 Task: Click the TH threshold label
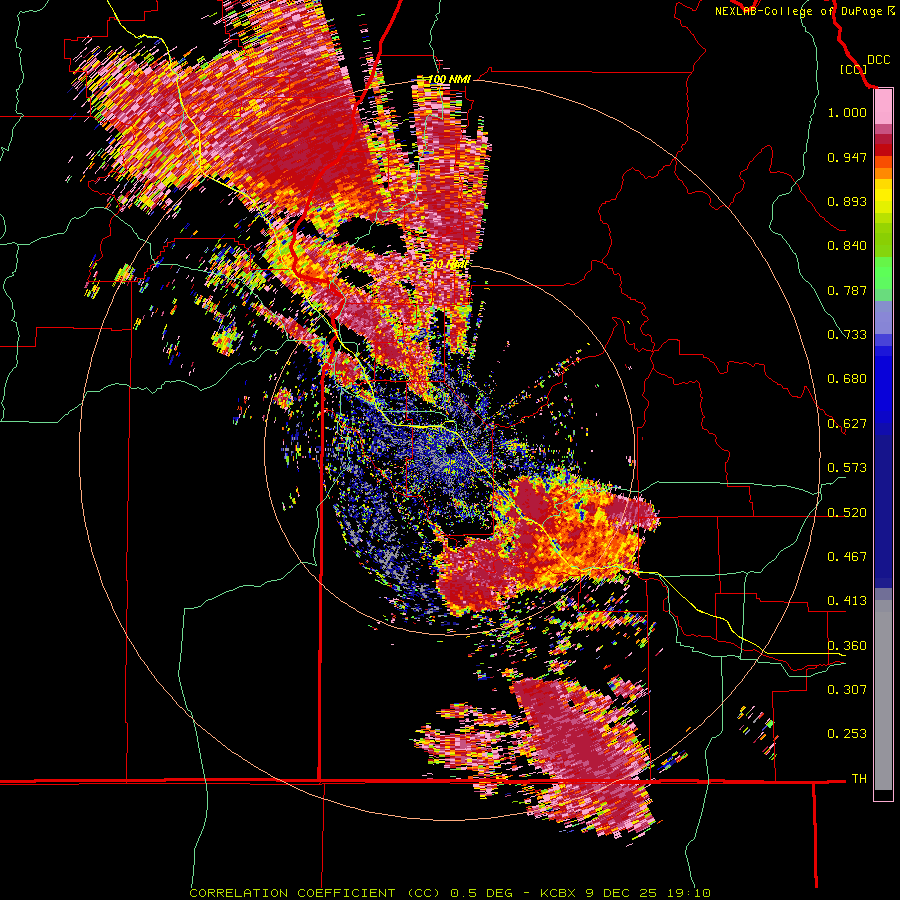(x=859, y=779)
